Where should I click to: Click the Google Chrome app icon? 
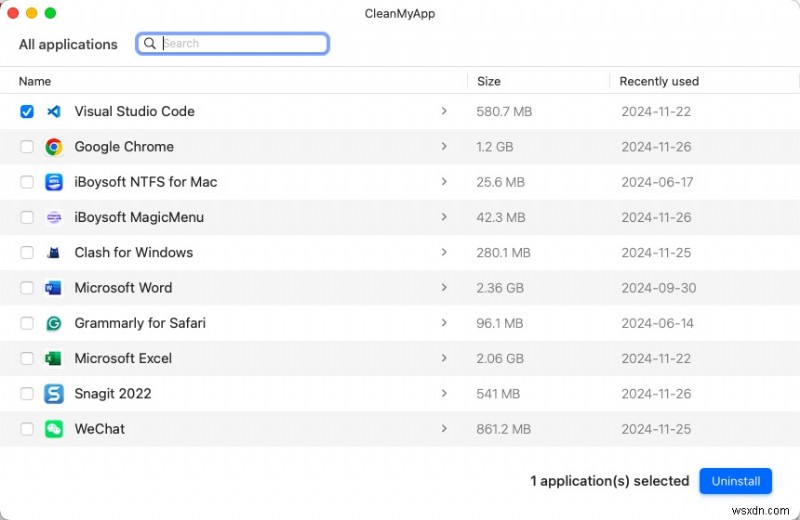coord(54,147)
